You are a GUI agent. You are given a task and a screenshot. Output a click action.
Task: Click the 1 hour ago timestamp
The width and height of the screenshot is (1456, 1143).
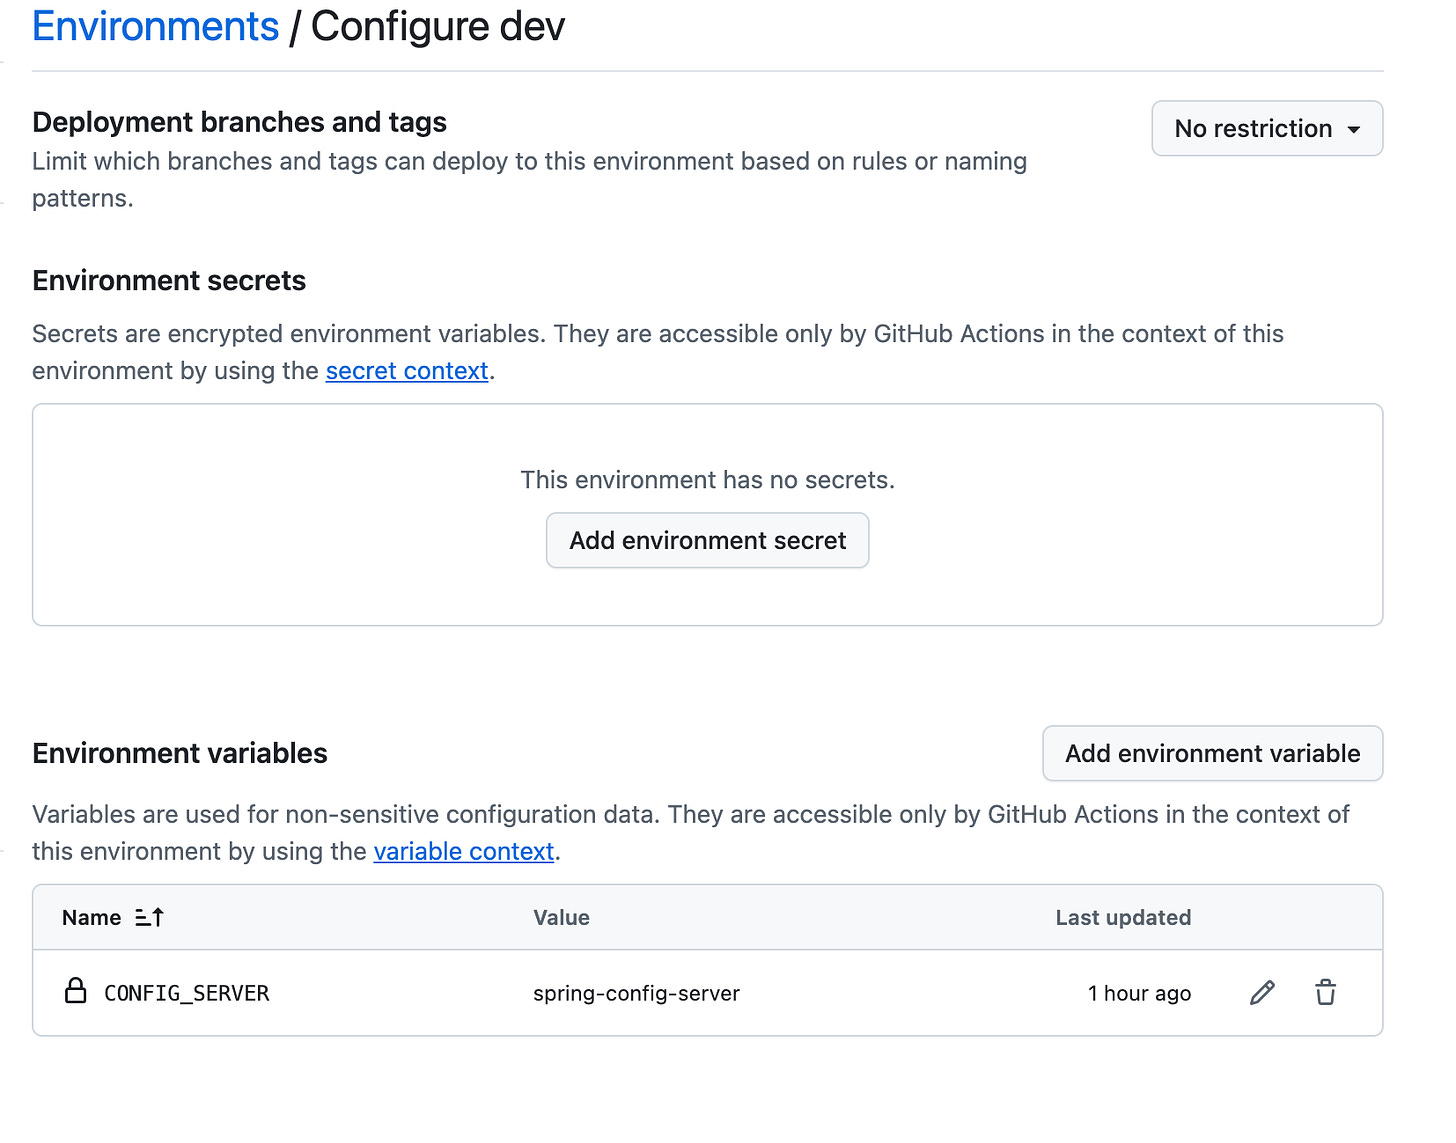[x=1139, y=994]
